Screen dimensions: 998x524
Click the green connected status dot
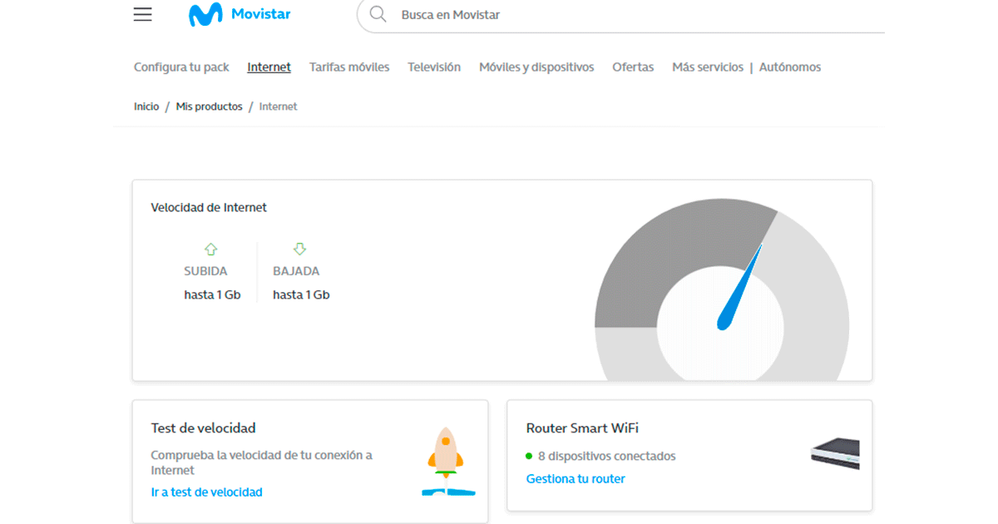pos(529,456)
